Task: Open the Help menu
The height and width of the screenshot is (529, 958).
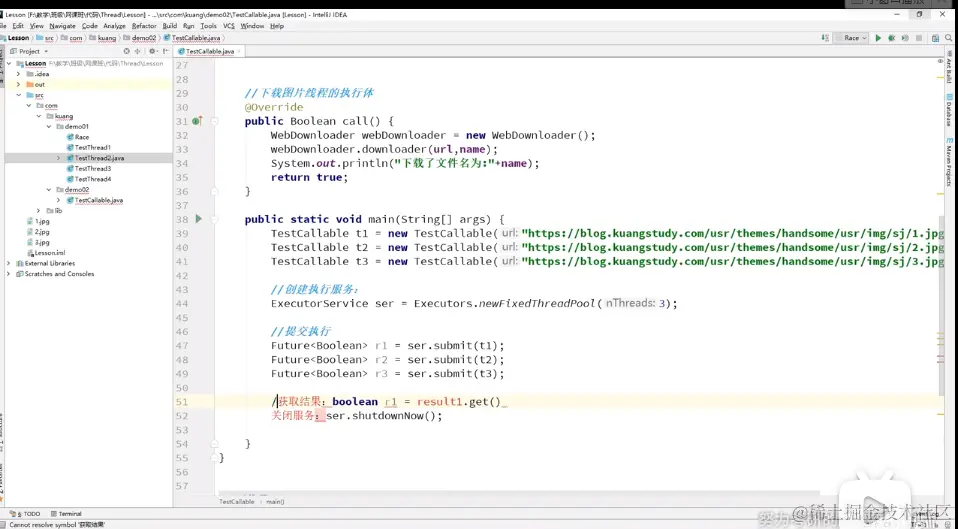Action: 277,26
